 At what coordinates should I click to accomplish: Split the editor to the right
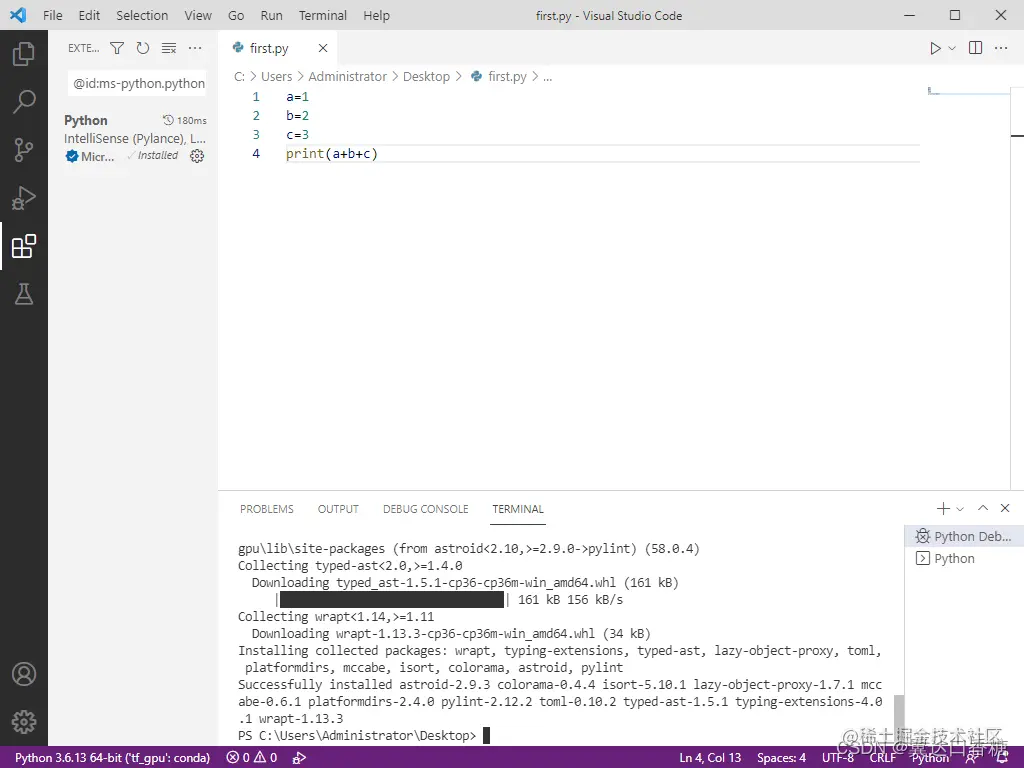click(975, 48)
